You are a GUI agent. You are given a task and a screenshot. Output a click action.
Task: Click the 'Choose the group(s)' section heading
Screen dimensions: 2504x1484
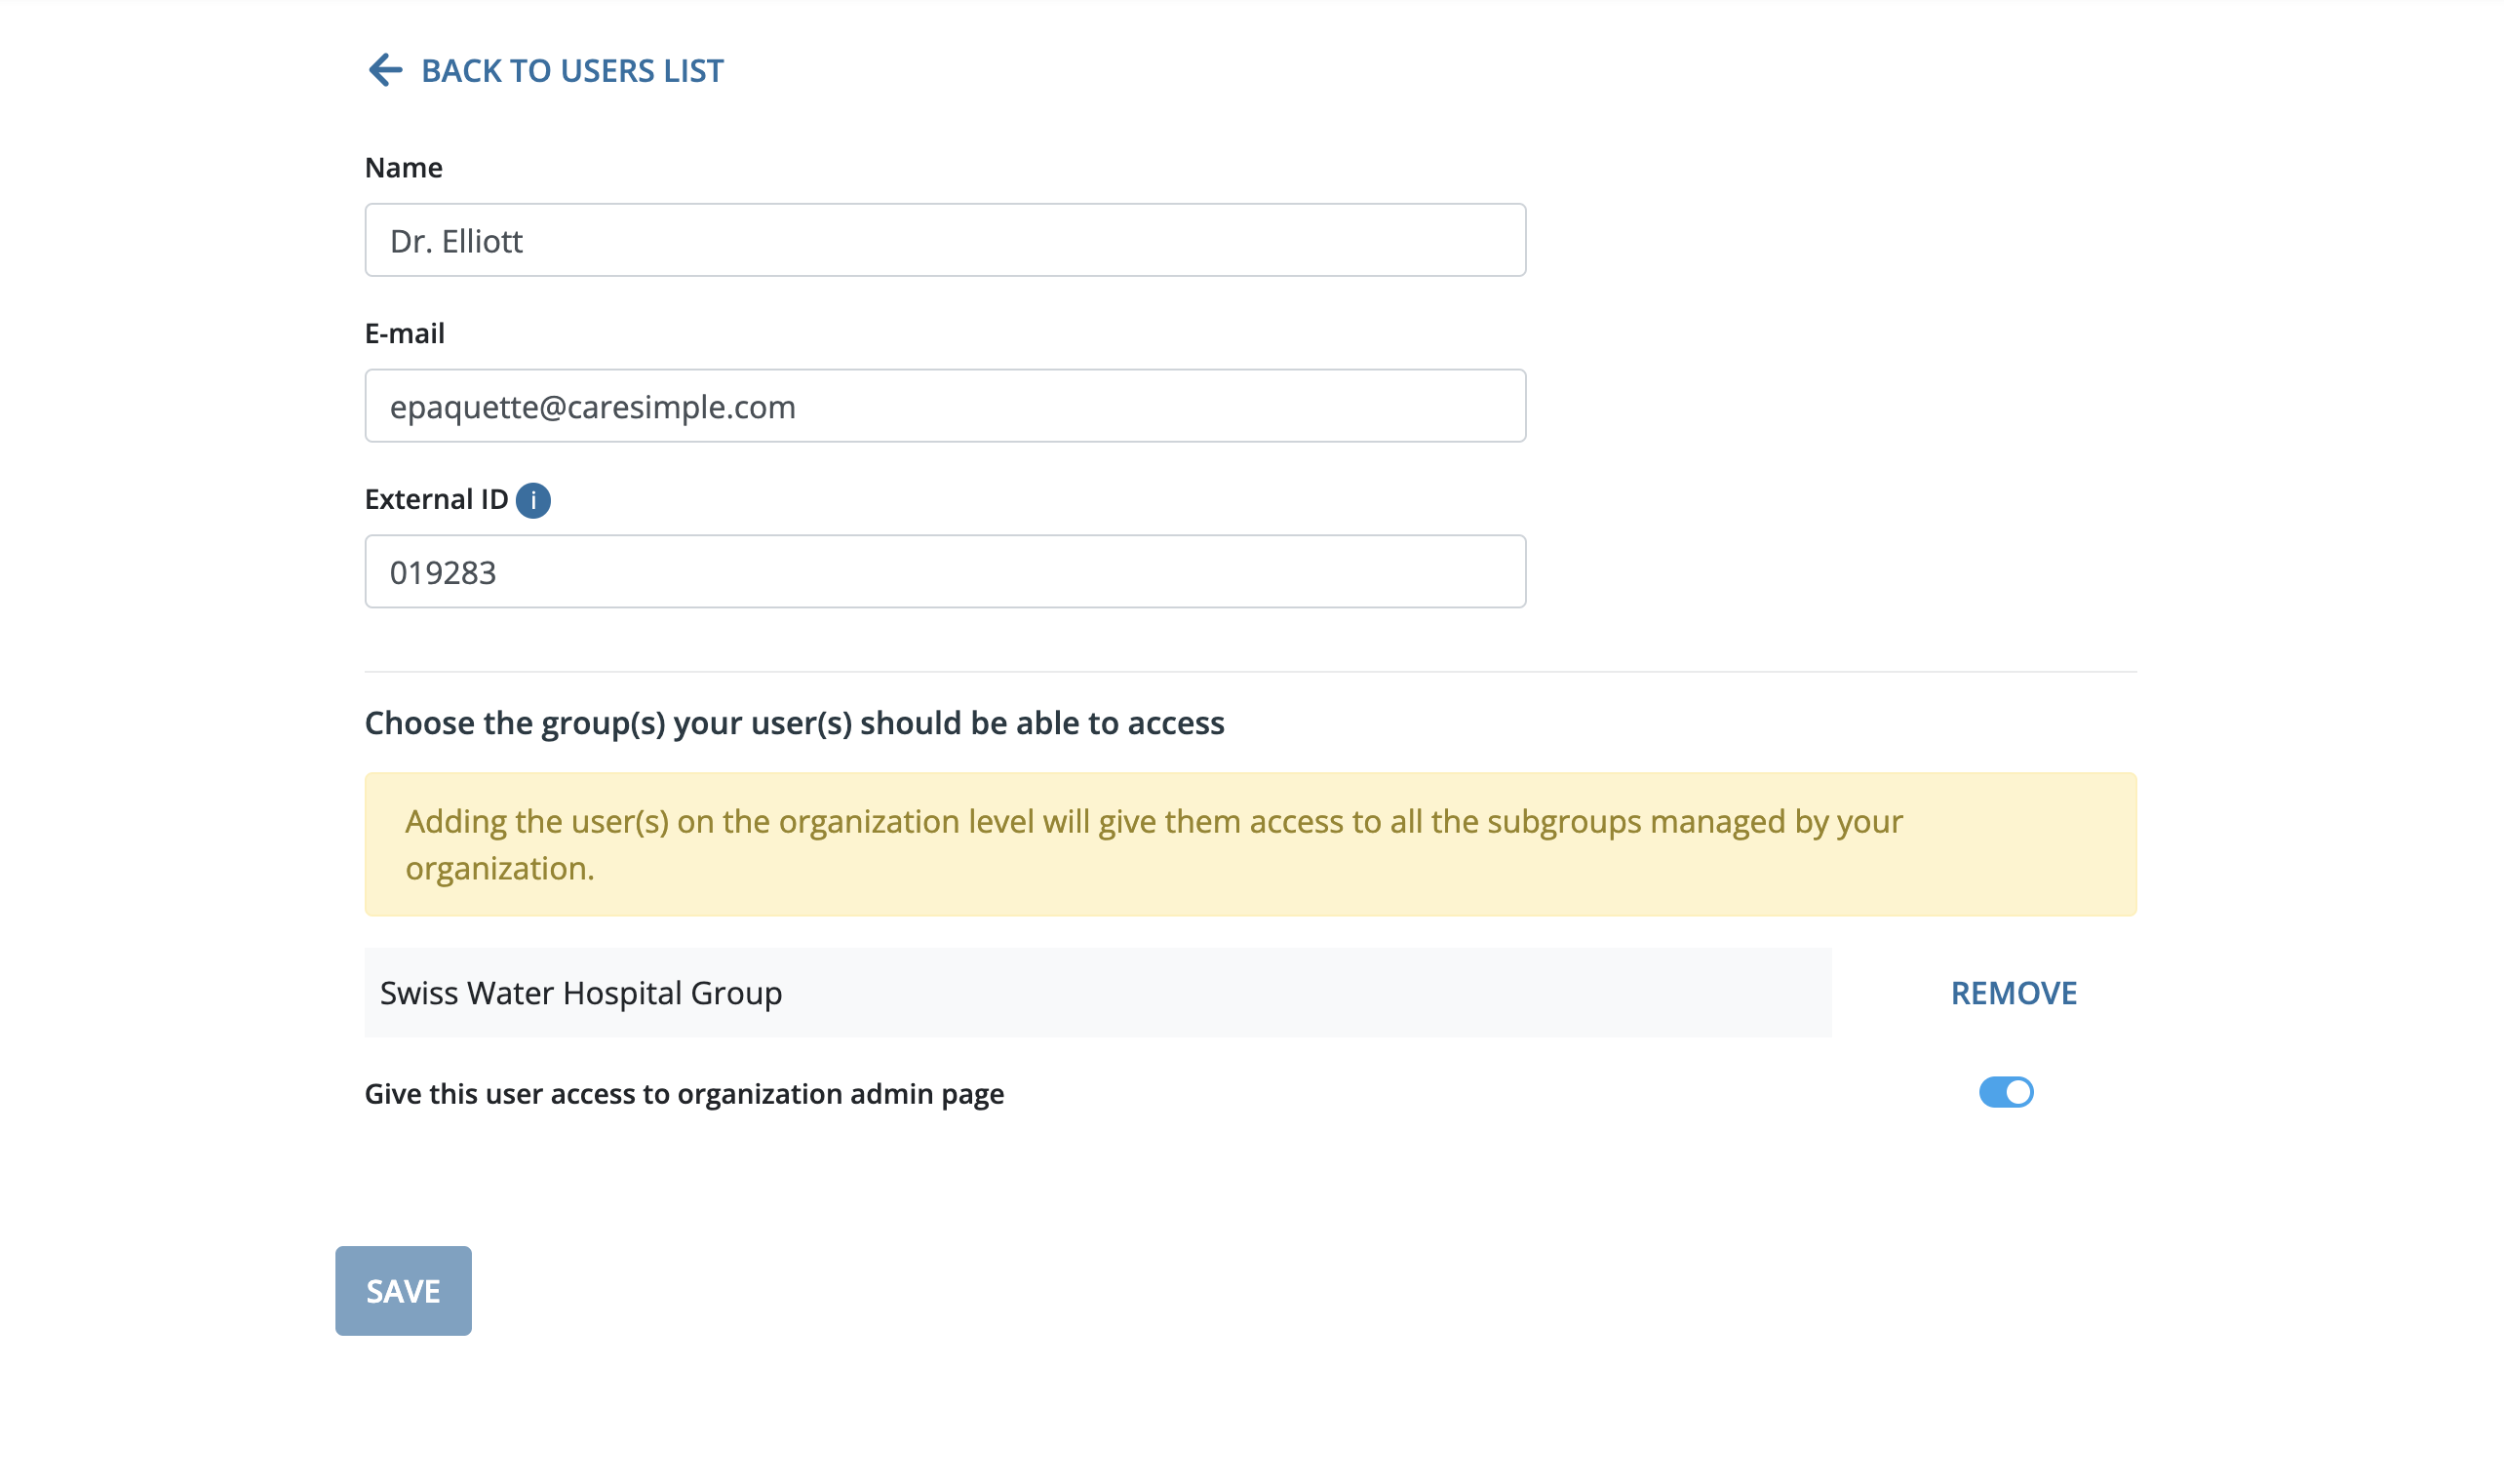pyautogui.click(x=794, y=724)
